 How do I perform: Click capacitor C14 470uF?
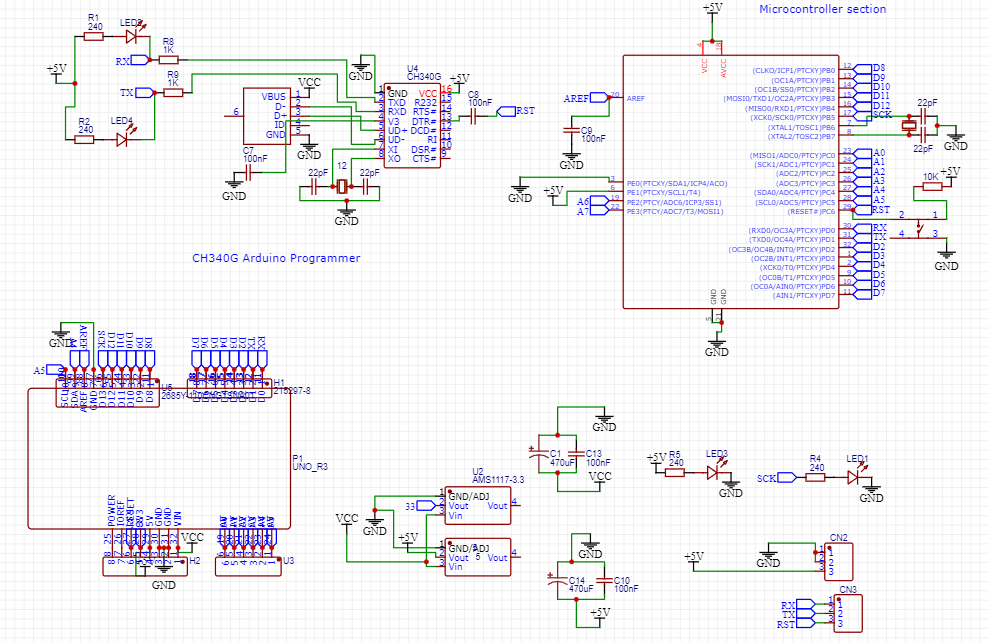click(558, 580)
